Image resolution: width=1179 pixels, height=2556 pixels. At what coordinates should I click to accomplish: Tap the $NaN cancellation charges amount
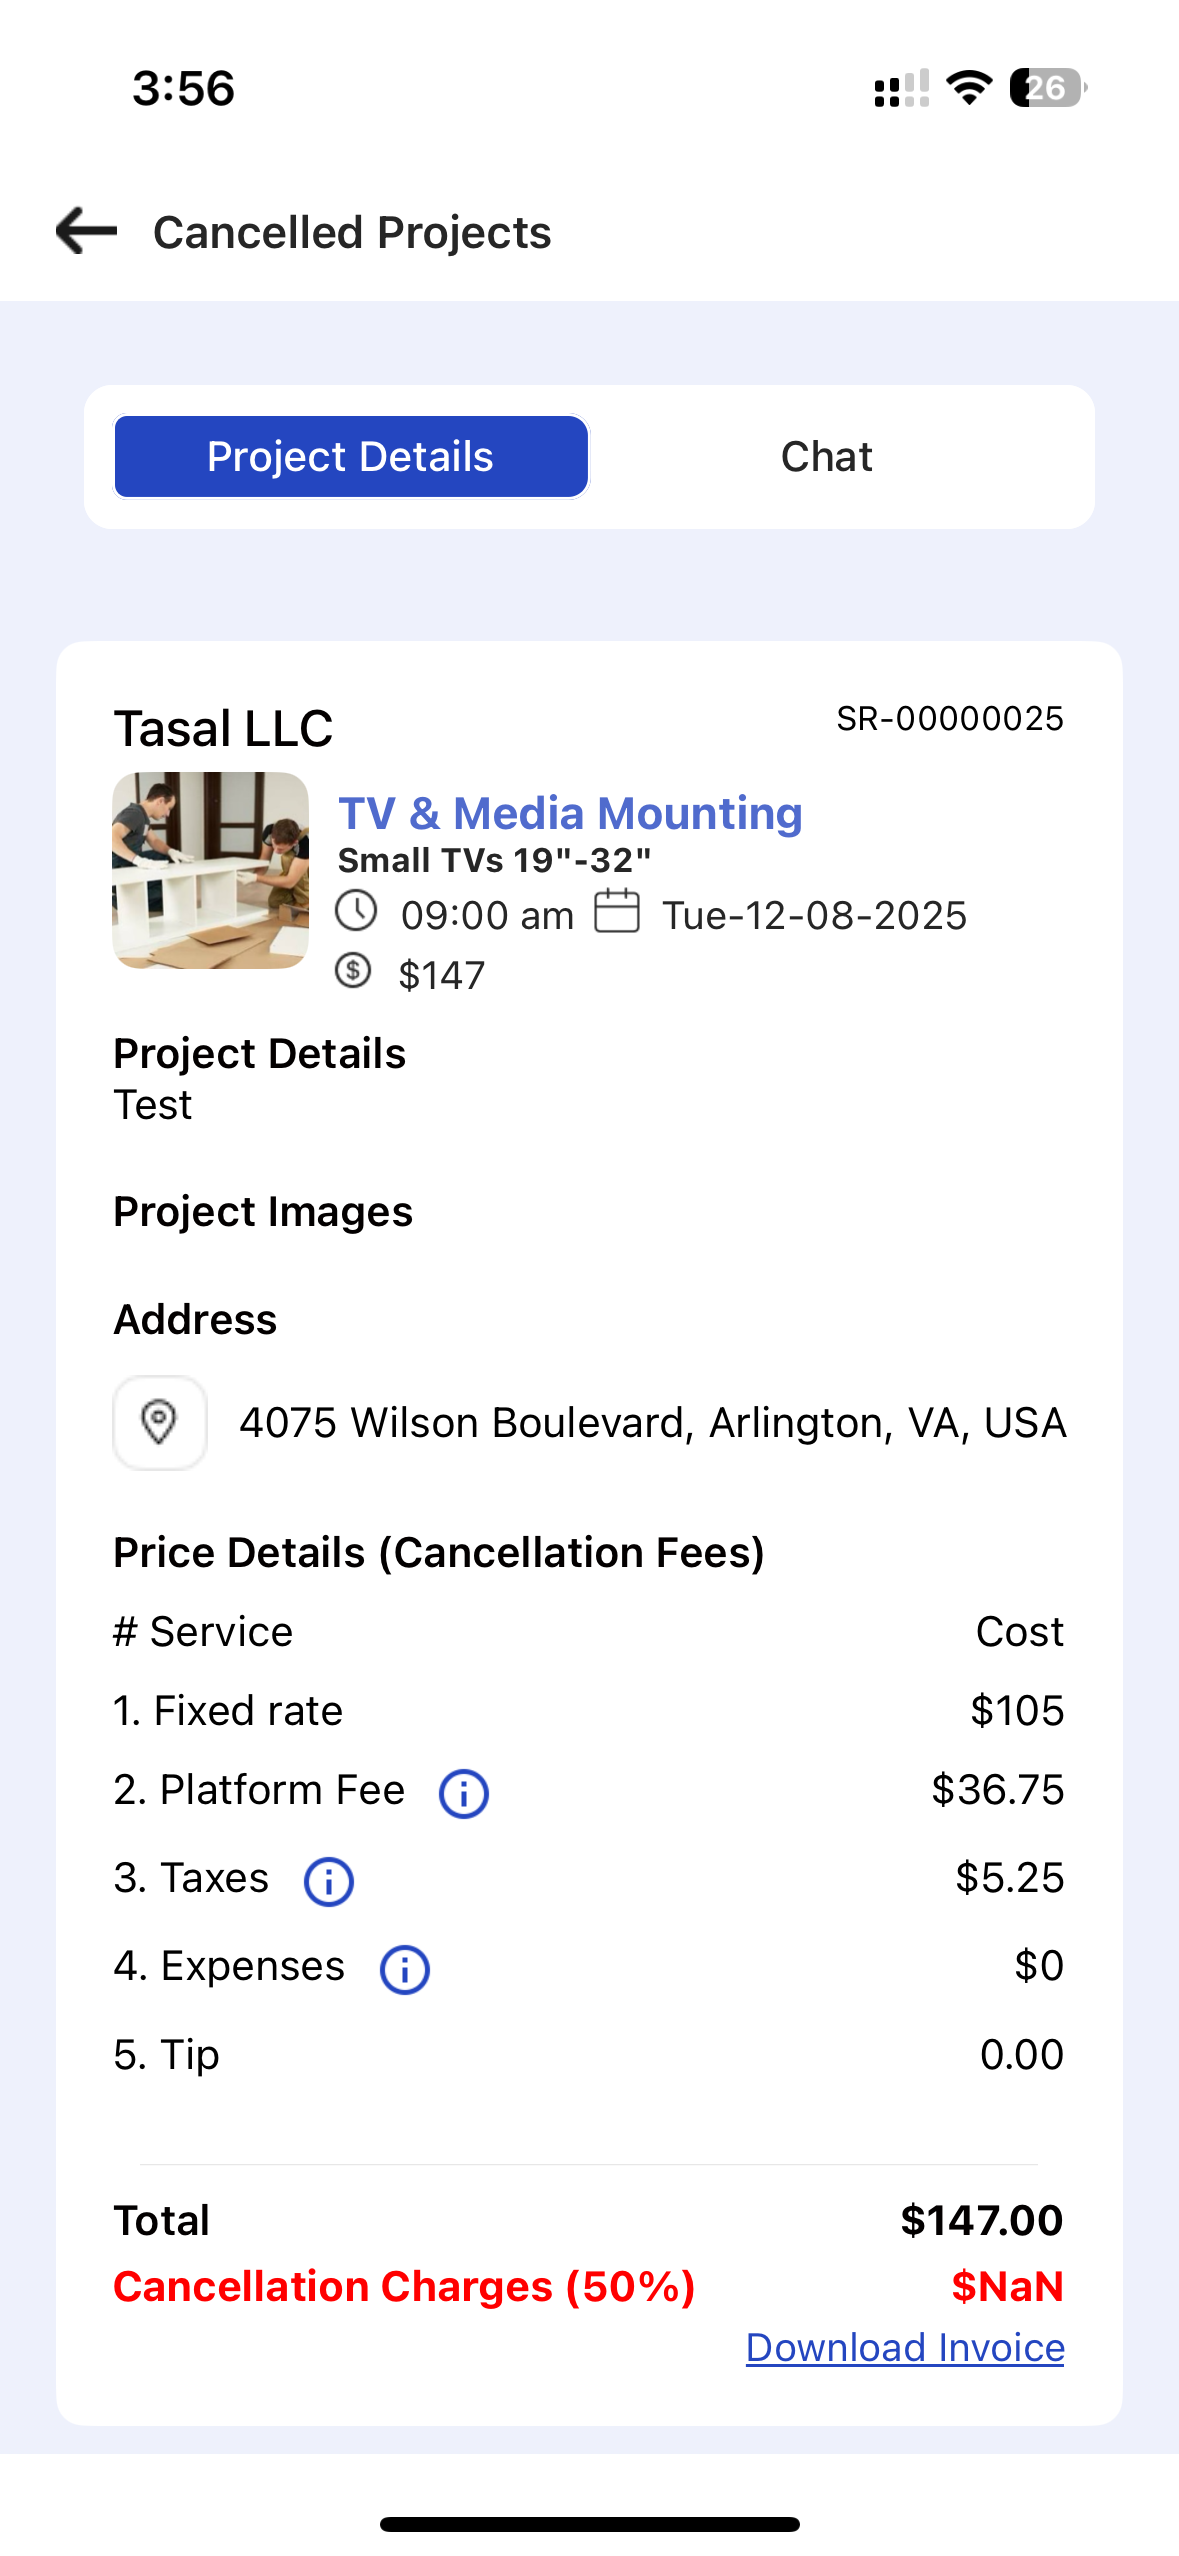coord(1007,2286)
